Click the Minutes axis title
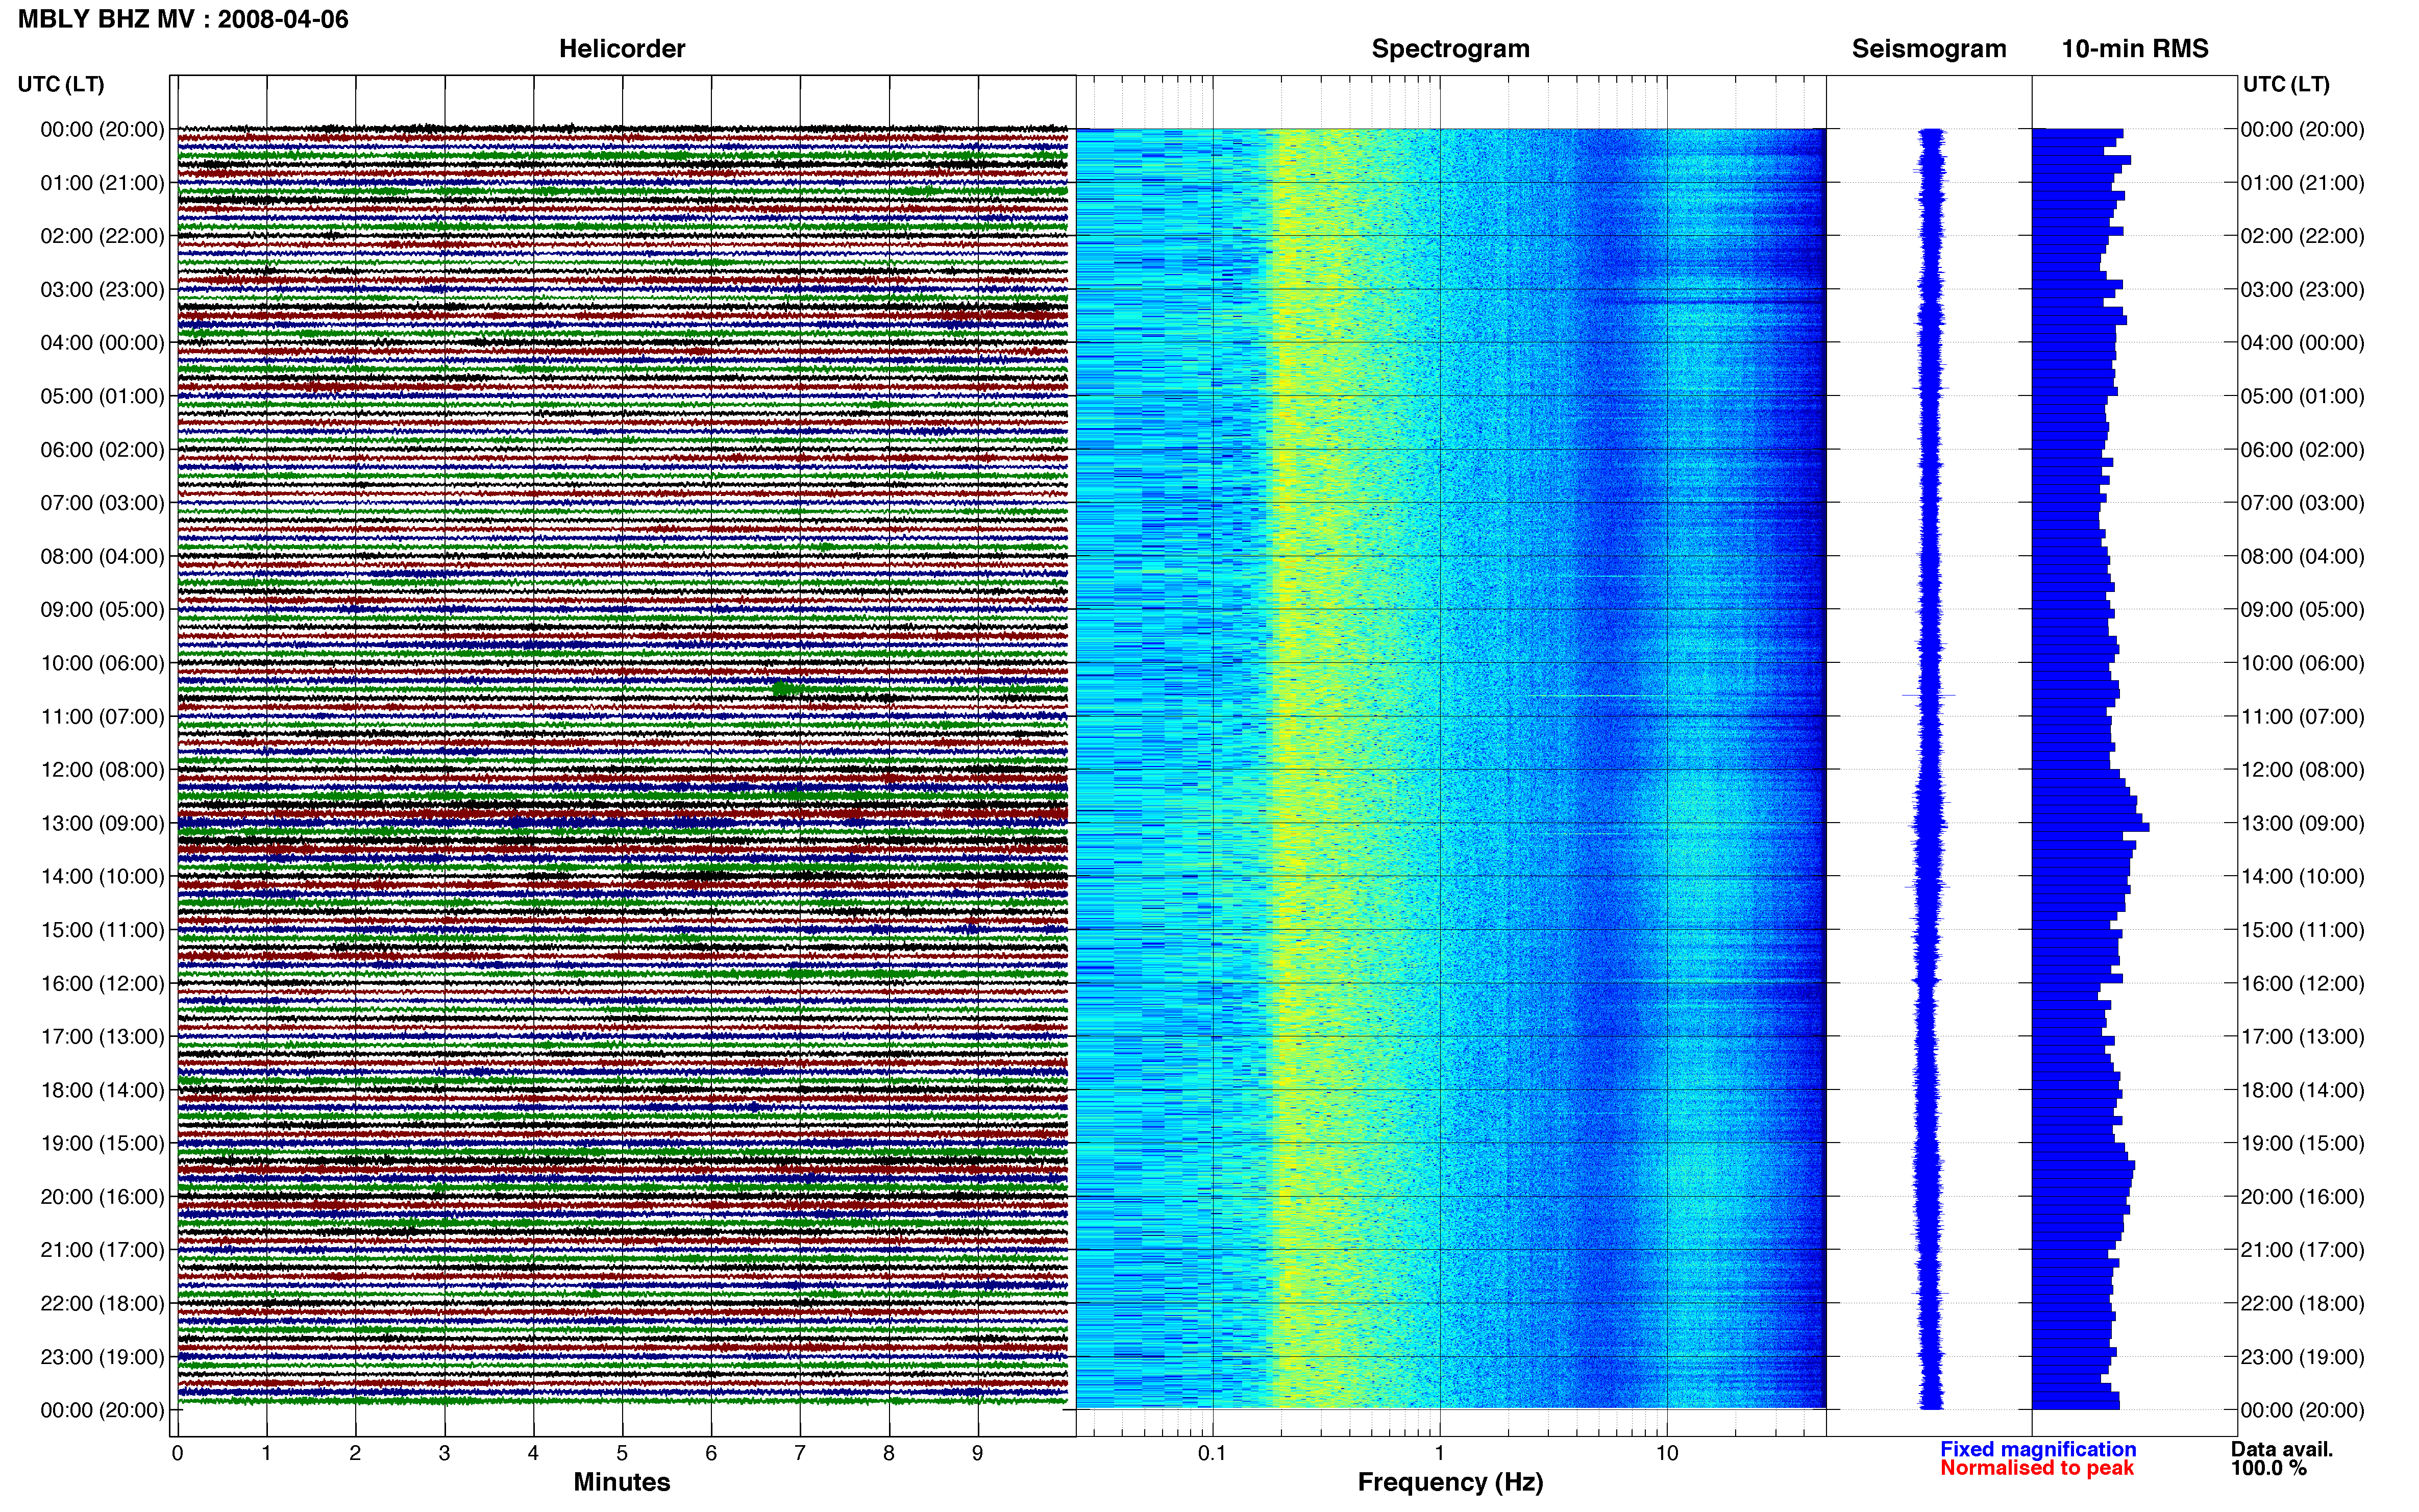 coord(622,1482)
